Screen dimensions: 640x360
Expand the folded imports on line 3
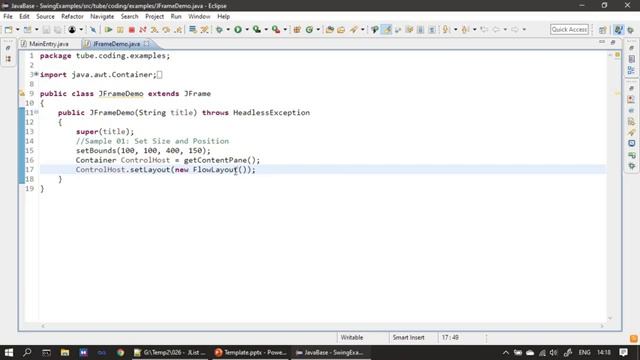36,74
